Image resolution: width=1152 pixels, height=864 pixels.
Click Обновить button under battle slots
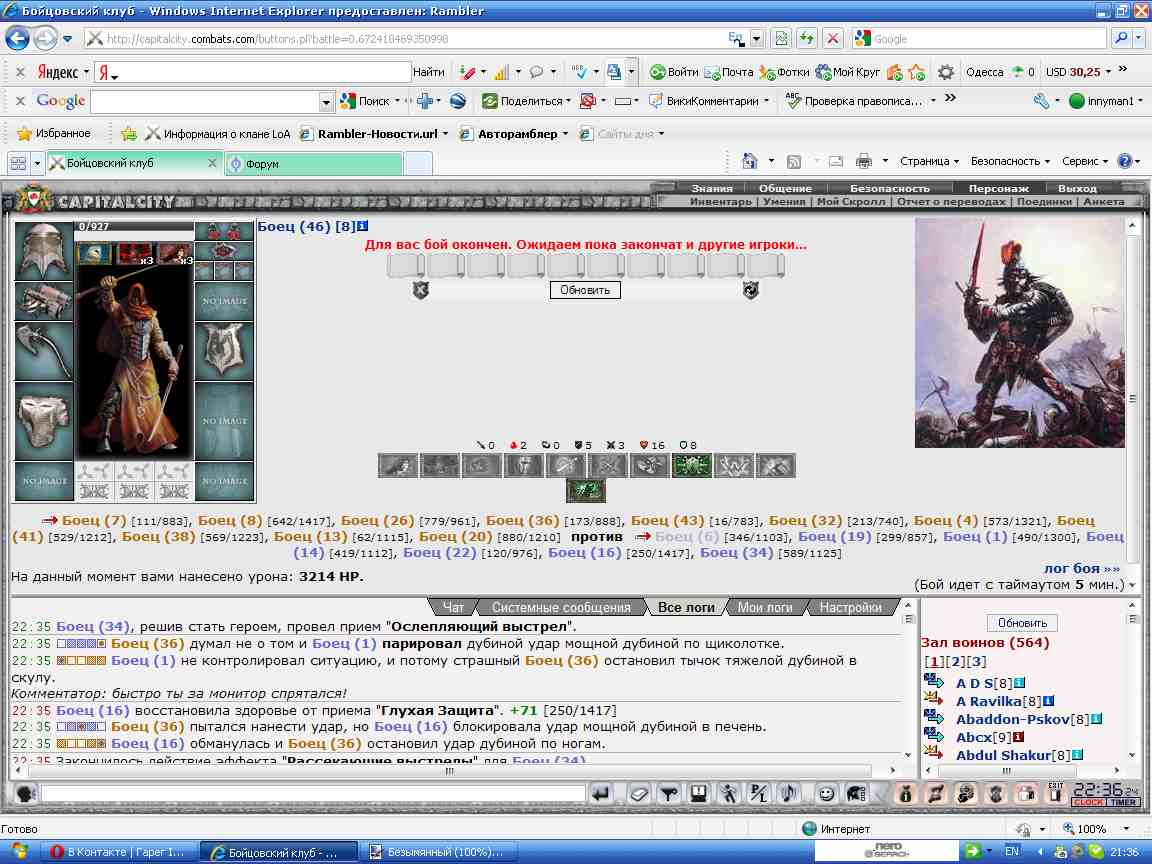(x=585, y=290)
